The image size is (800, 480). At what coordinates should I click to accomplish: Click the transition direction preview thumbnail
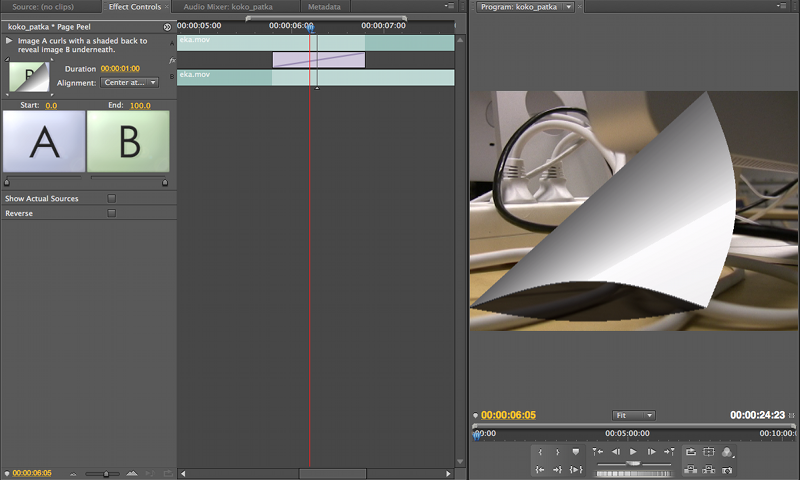point(30,77)
